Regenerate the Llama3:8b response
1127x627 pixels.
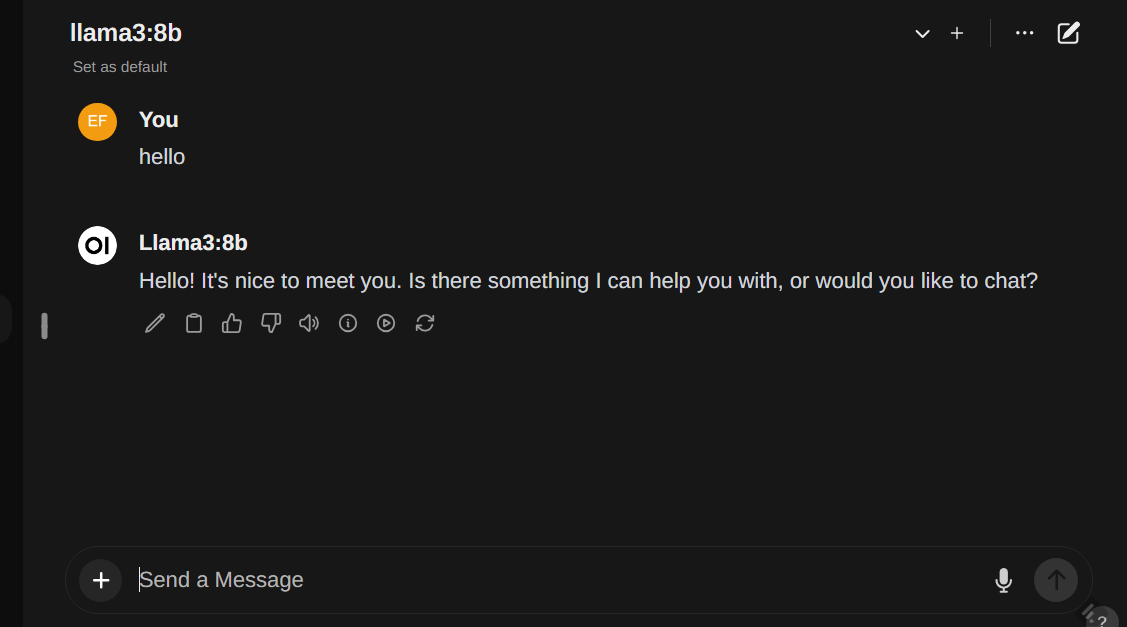[x=425, y=323]
